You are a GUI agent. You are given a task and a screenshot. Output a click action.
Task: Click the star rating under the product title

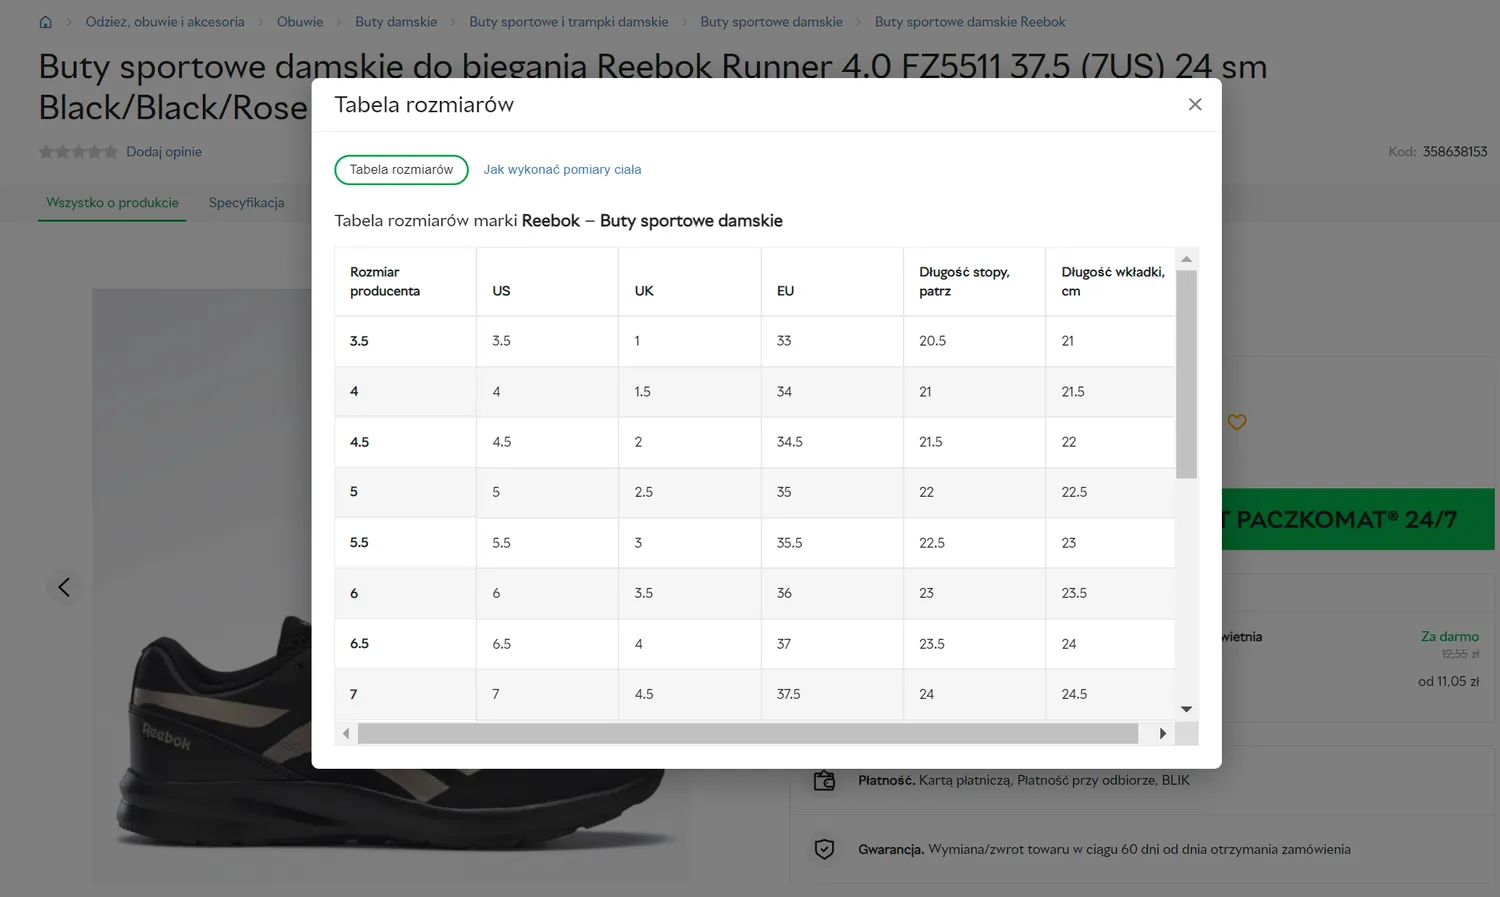coord(78,152)
